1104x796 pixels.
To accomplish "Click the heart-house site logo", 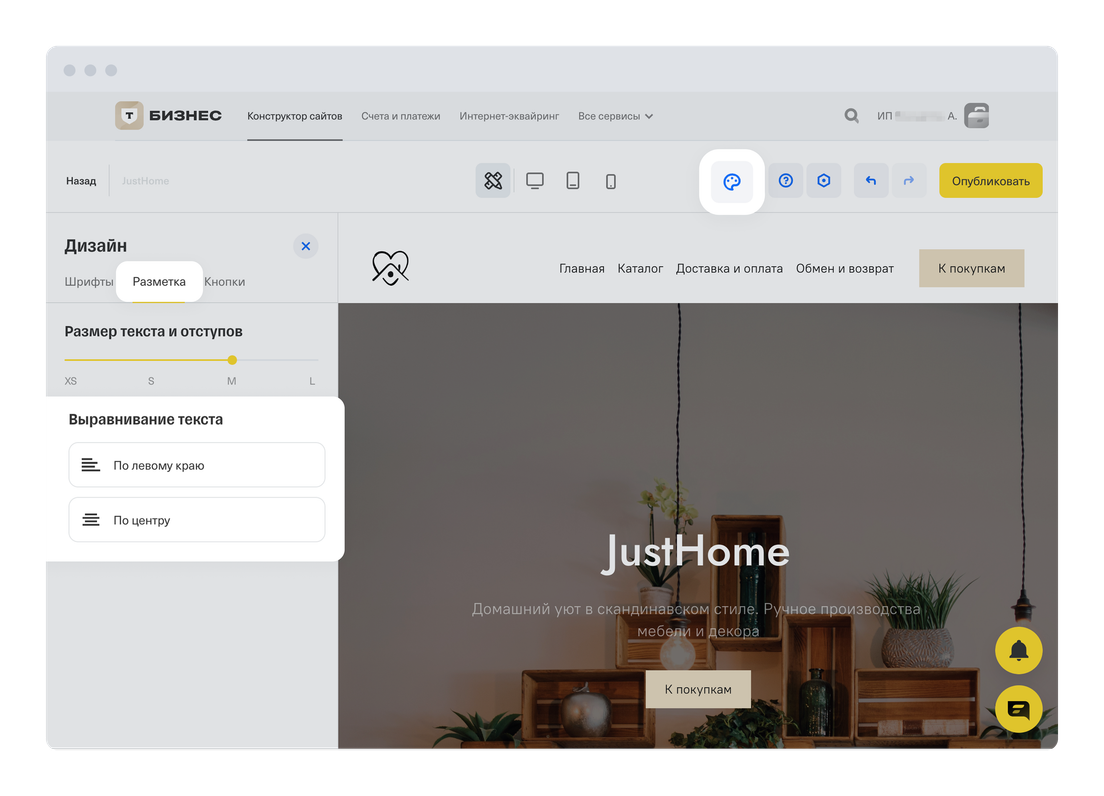I will (x=390, y=268).
